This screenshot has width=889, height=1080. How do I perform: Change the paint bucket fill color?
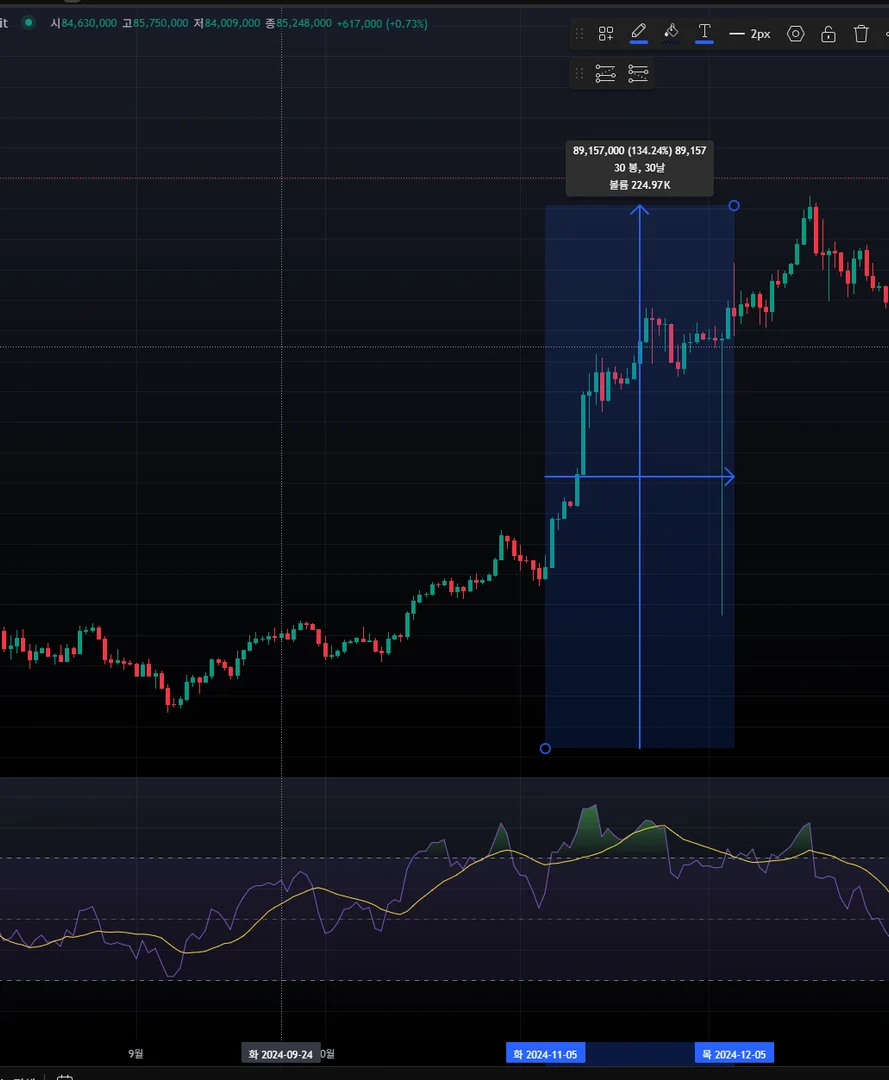tap(671, 34)
